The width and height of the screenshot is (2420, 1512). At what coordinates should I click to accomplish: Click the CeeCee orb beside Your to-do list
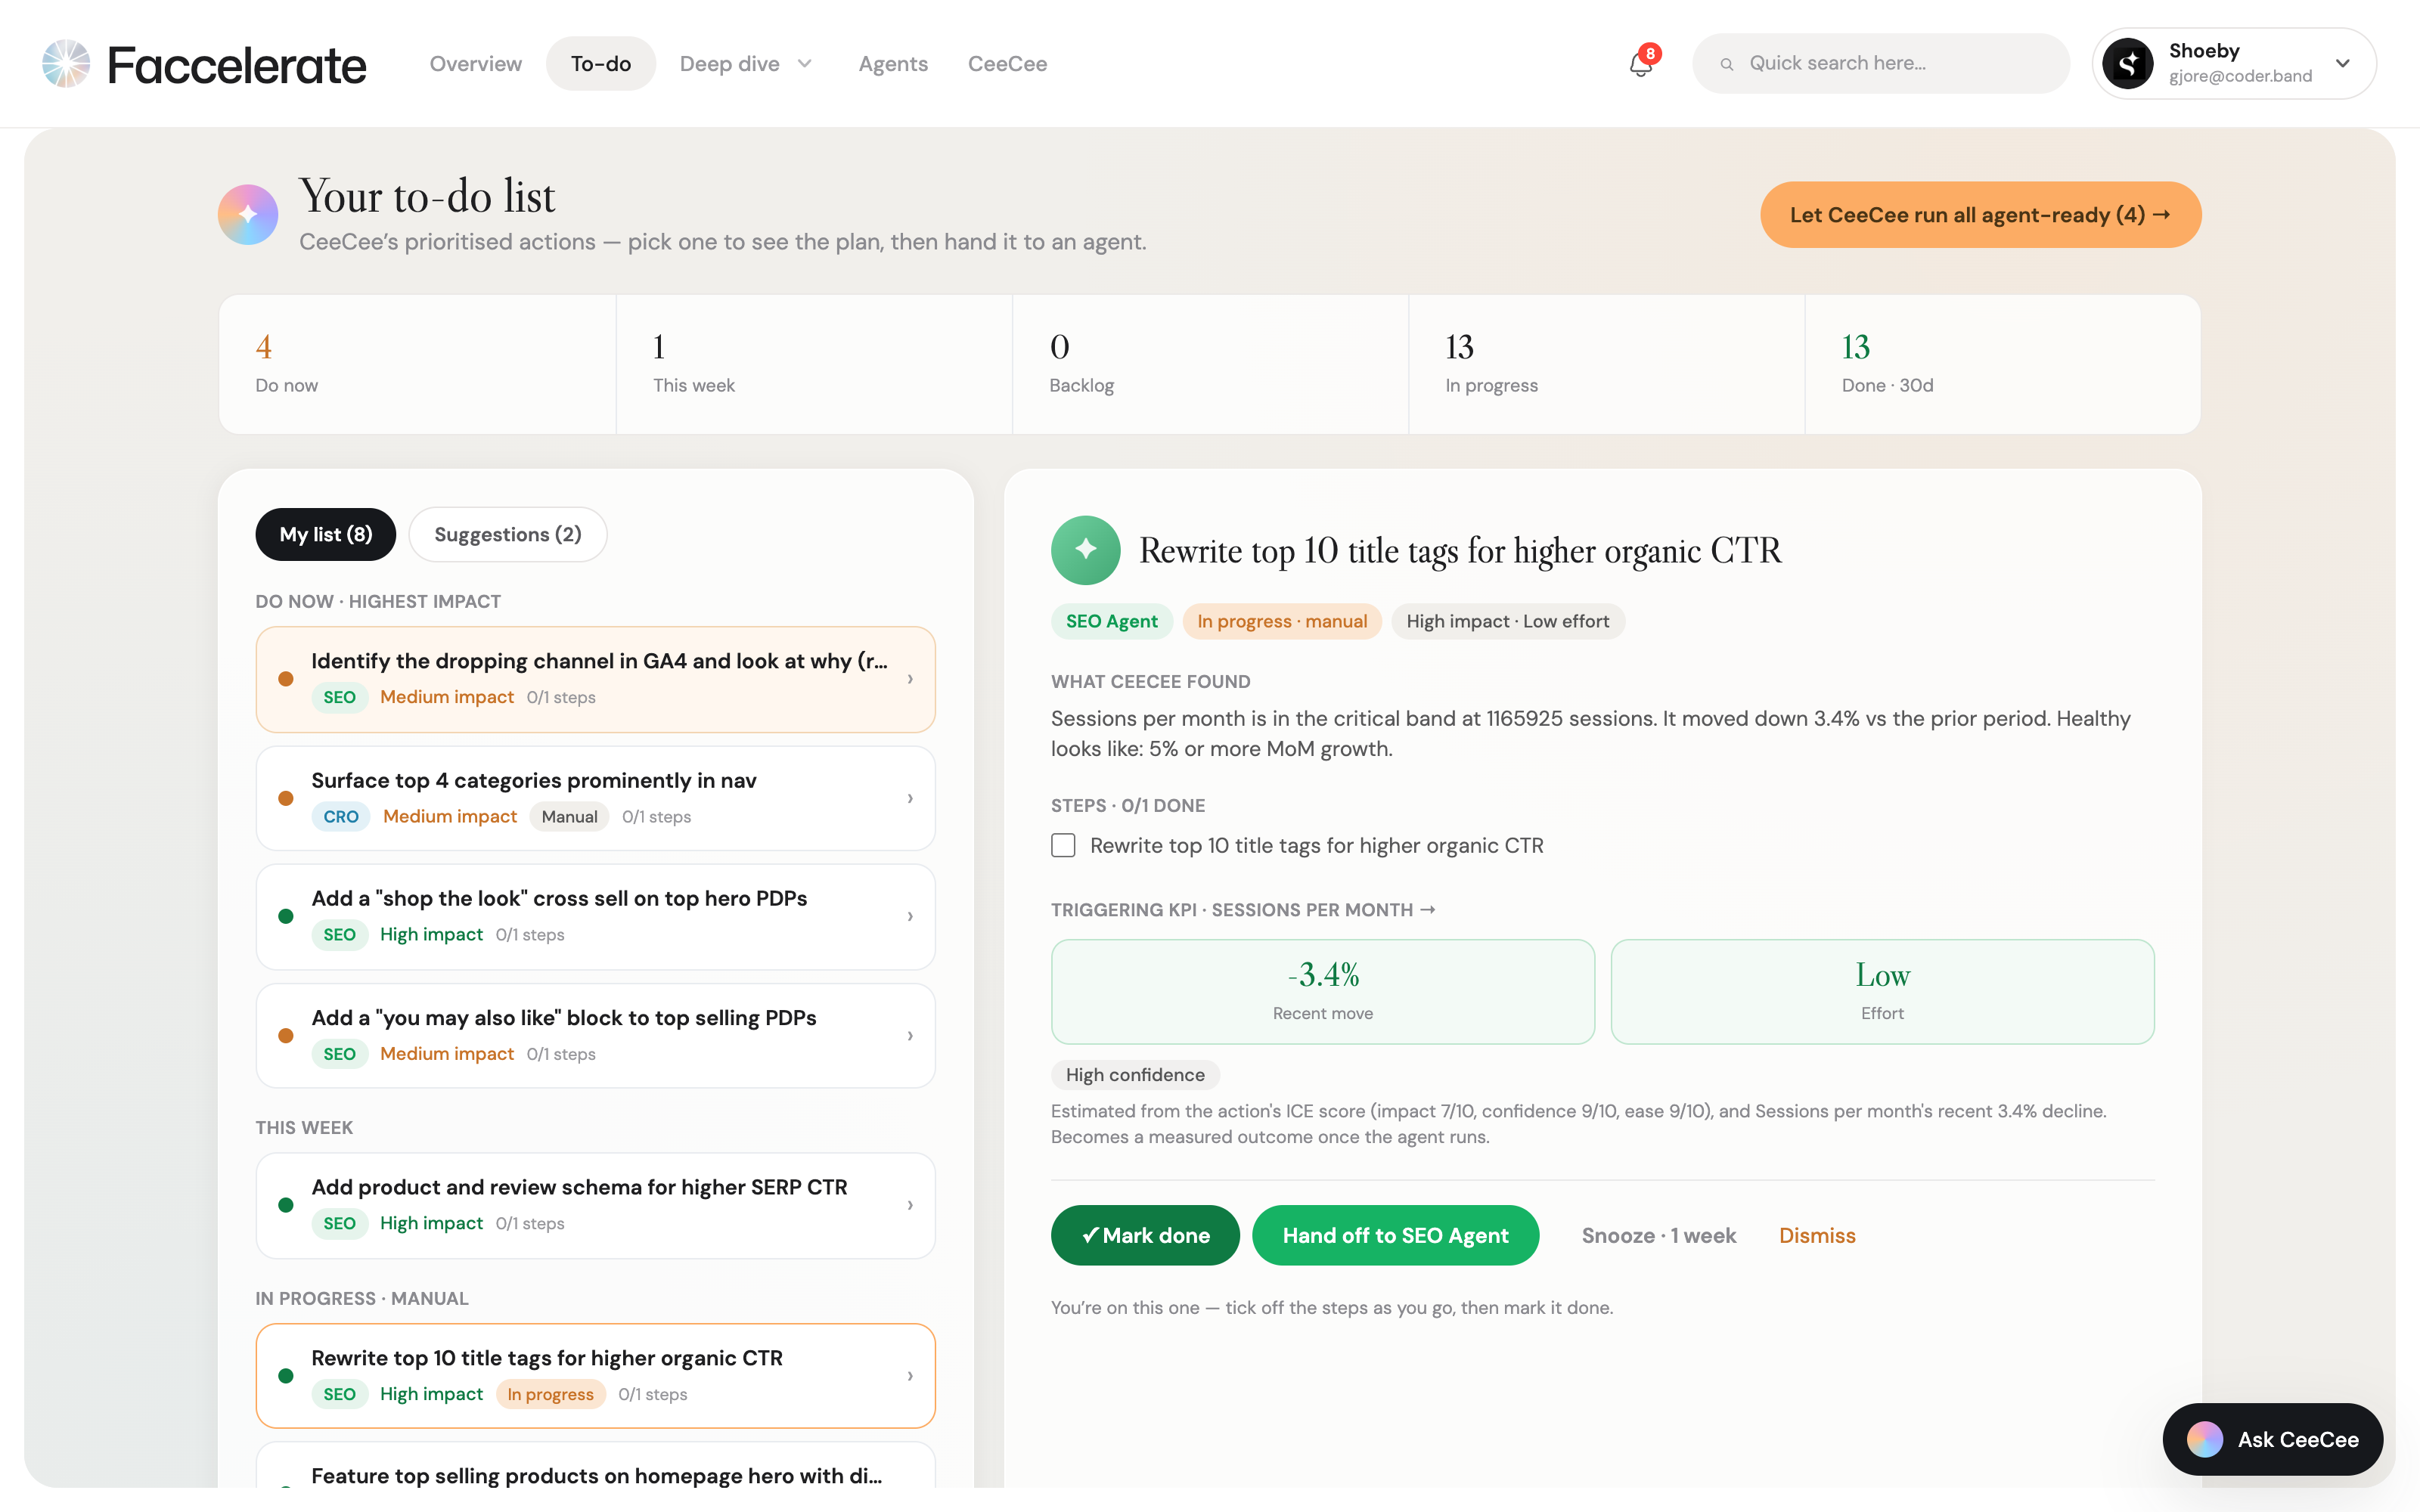248,215
